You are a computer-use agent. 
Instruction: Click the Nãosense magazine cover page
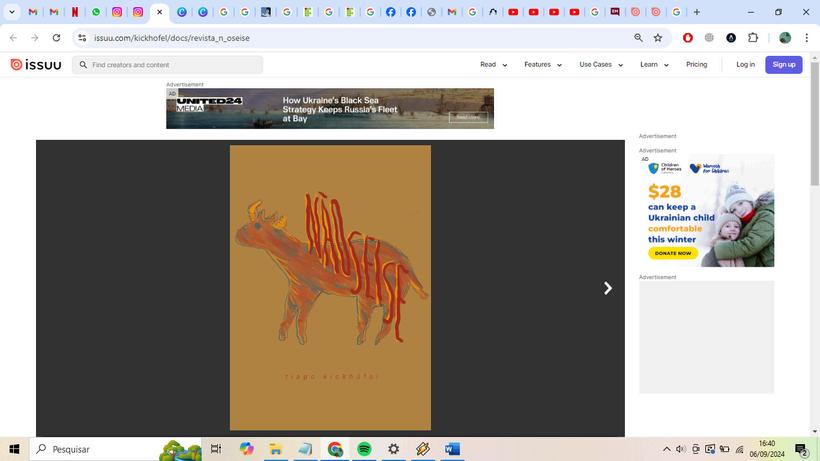[x=330, y=287]
